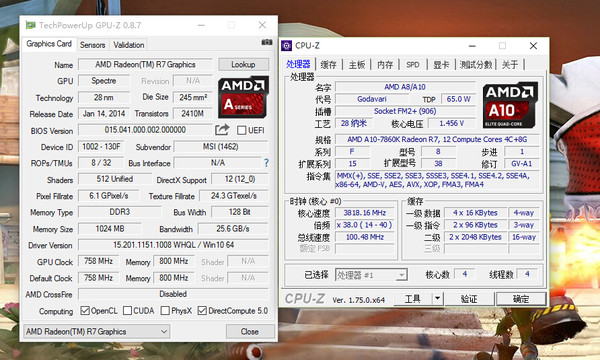Click the 工具 button in CPU-Z
The height and width of the screenshot is (360, 600).
click(x=413, y=298)
